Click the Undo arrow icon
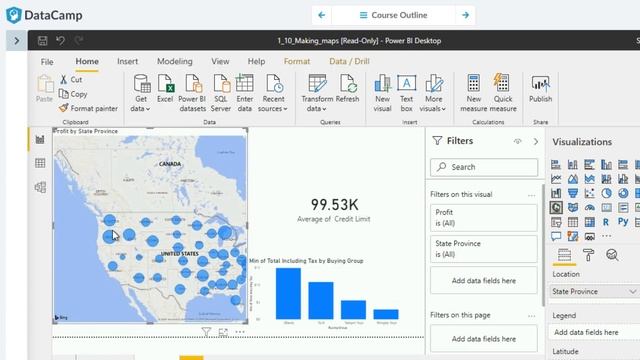 (x=60, y=40)
